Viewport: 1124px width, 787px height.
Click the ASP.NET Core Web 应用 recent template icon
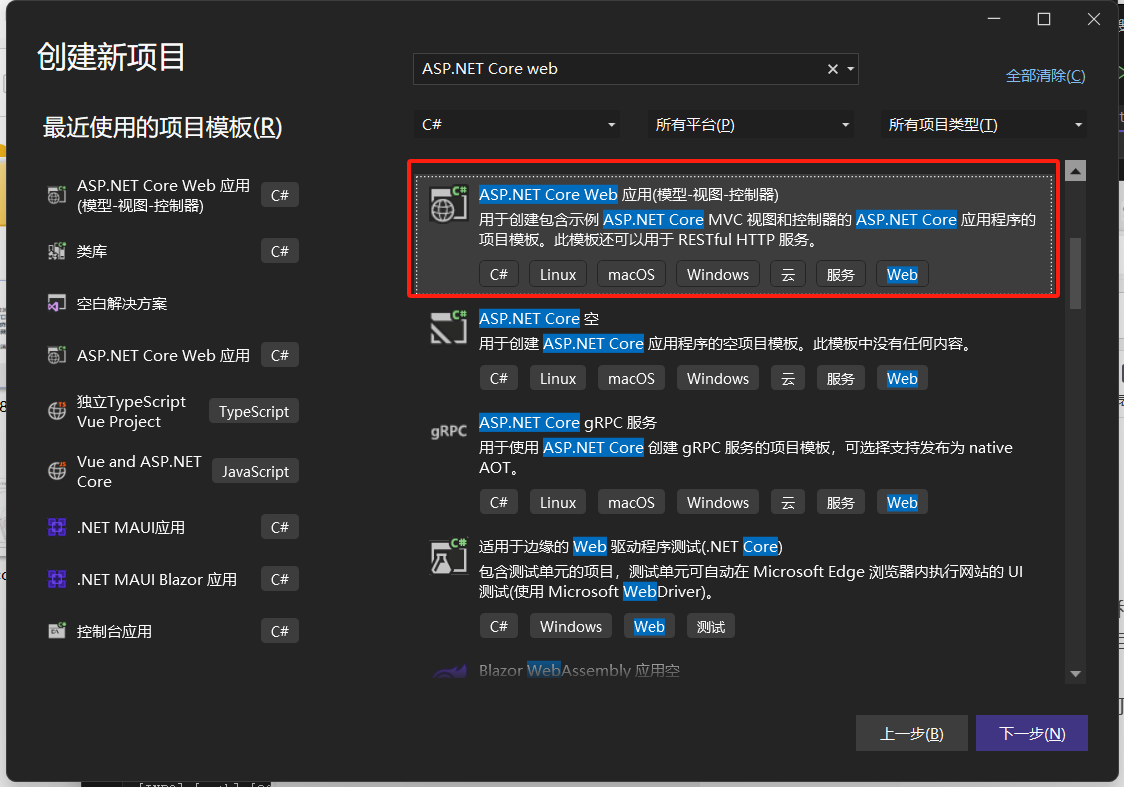click(x=57, y=355)
